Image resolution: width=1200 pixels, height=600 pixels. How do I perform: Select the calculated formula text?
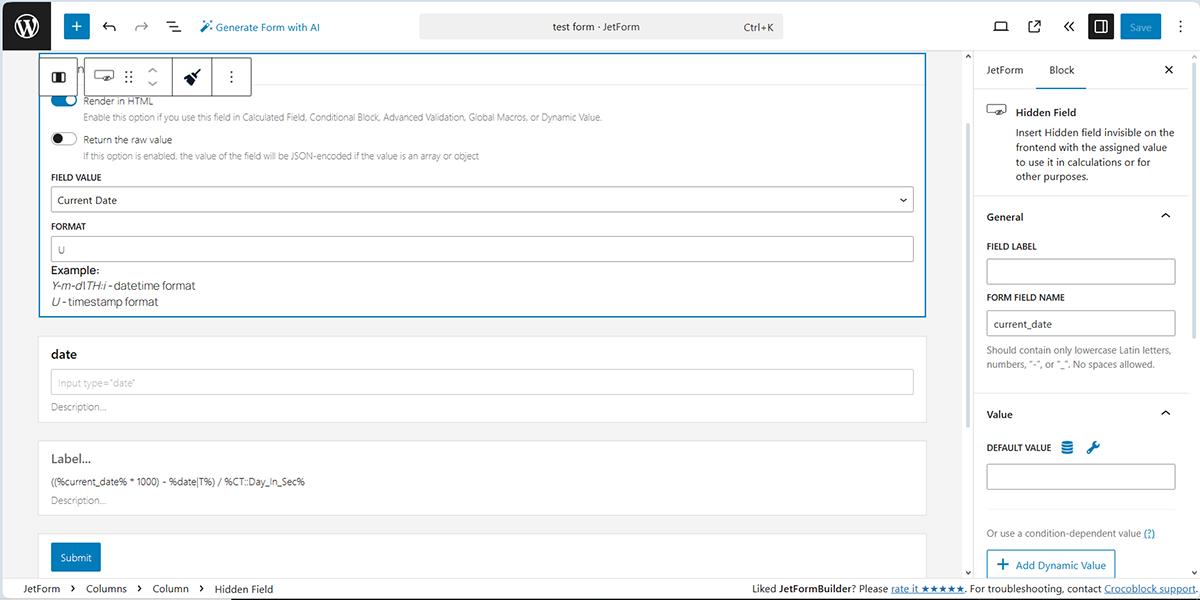pos(178,481)
